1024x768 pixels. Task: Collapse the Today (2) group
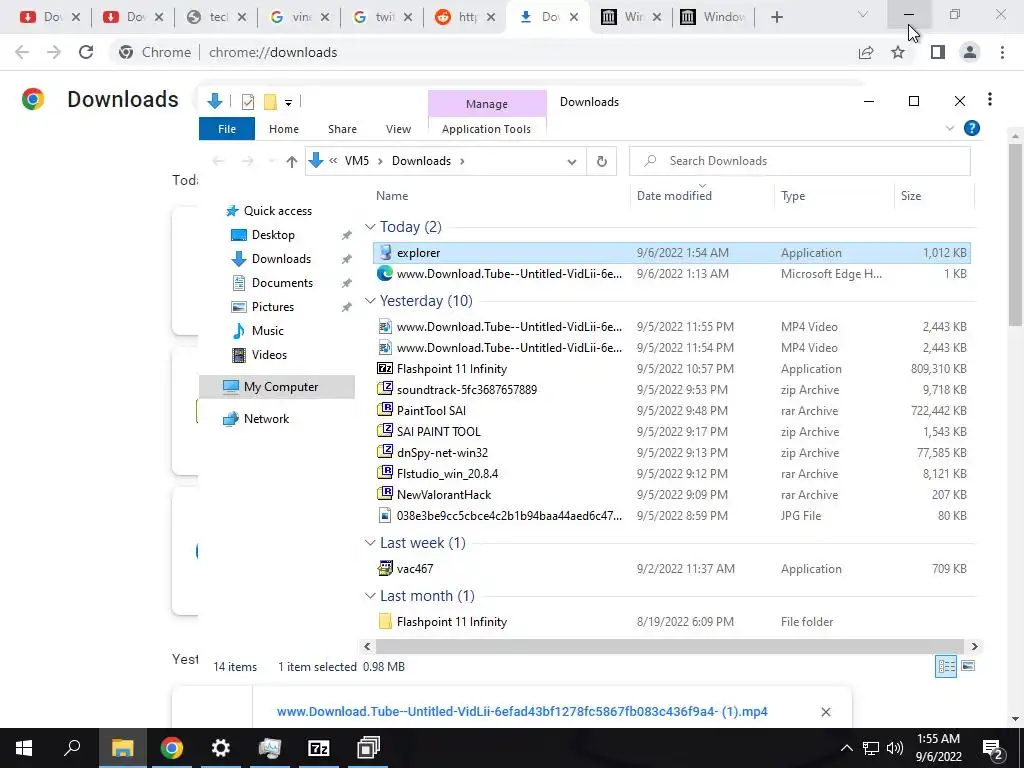point(370,227)
